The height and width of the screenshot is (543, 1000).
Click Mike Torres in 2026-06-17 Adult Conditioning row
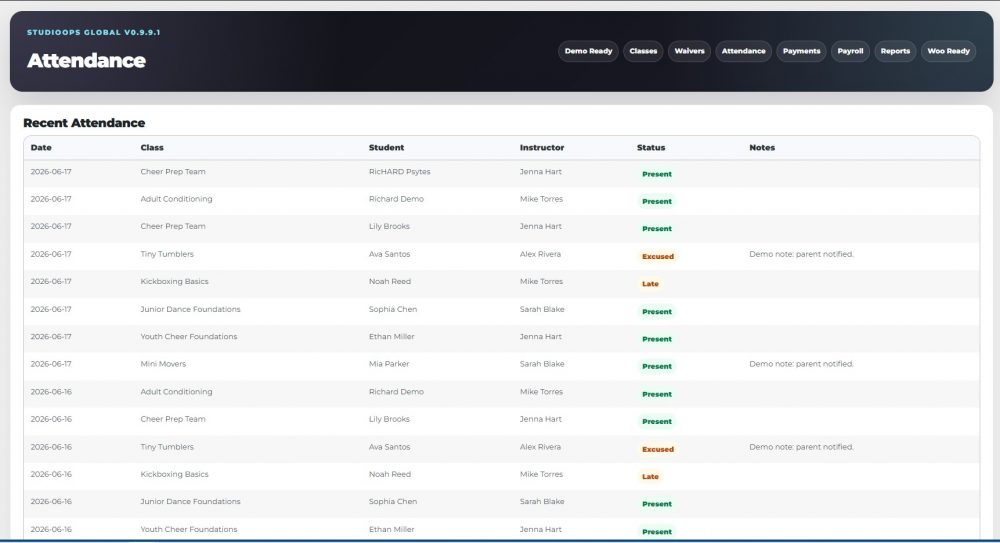[541, 199]
